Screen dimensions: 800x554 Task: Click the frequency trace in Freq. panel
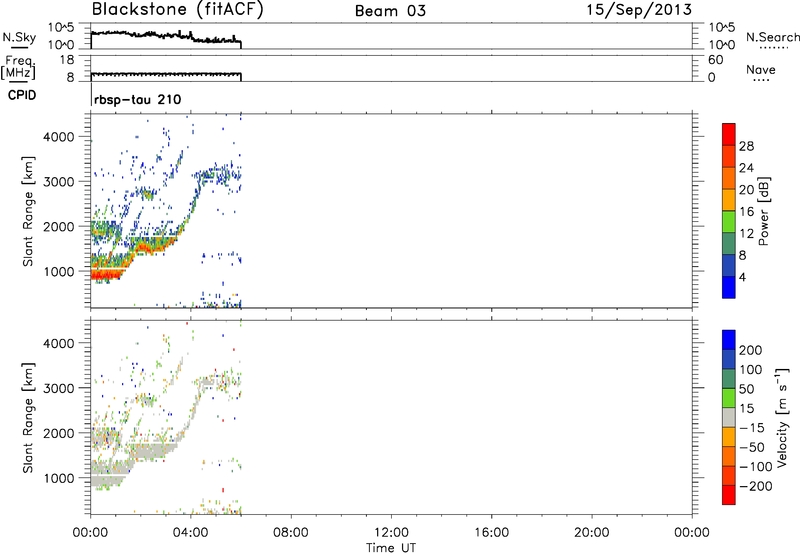tap(166, 75)
